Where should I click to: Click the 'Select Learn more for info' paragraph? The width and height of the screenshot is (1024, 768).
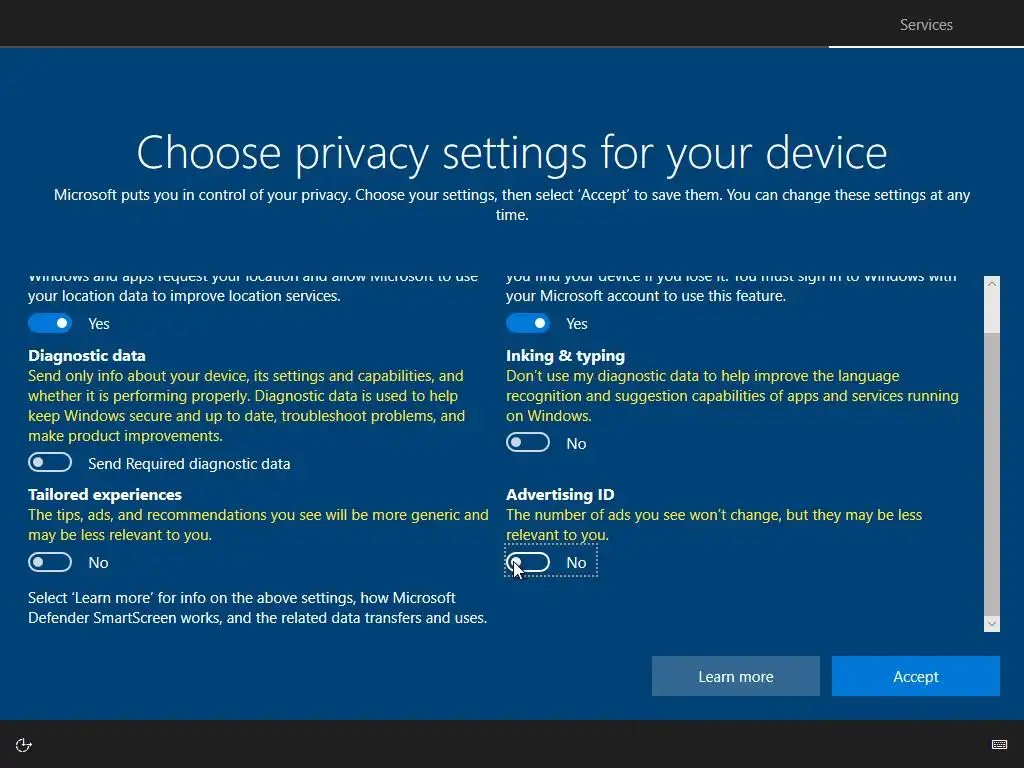[257, 607]
